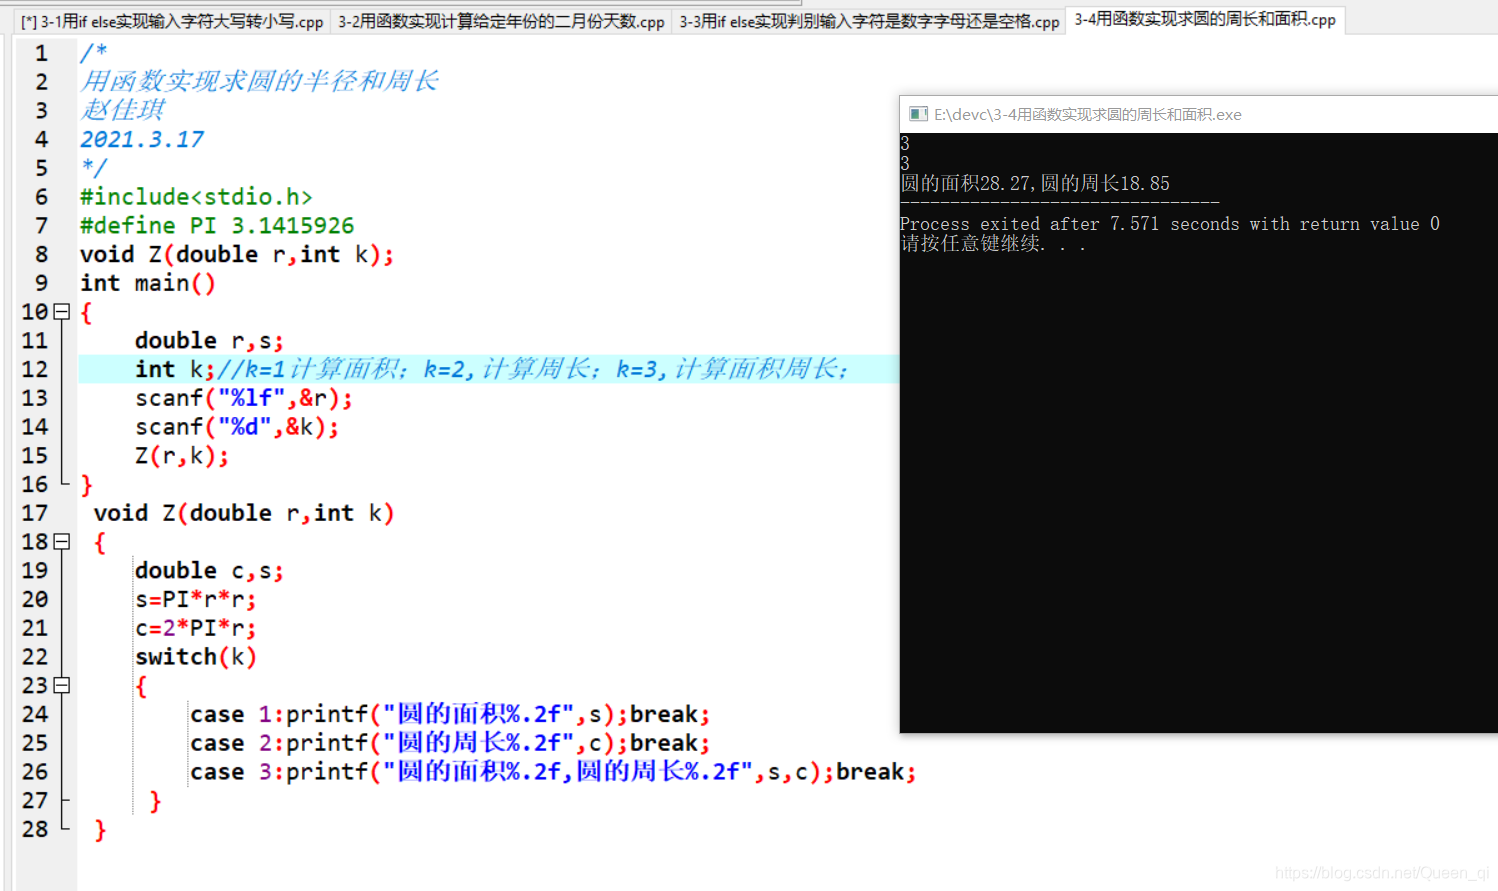This screenshot has width=1498, height=891.
Task: Click the void Z definition on line 17
Action: pos(244,513)
